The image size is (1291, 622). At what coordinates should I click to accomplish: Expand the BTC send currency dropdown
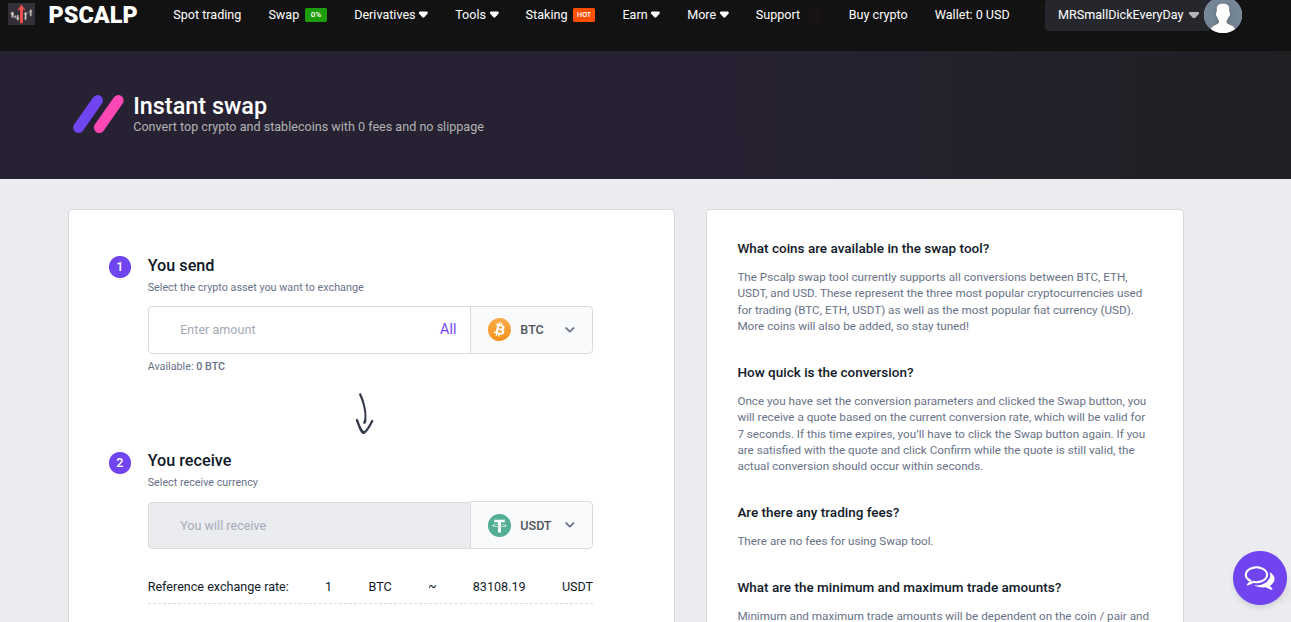click(531, 330)
